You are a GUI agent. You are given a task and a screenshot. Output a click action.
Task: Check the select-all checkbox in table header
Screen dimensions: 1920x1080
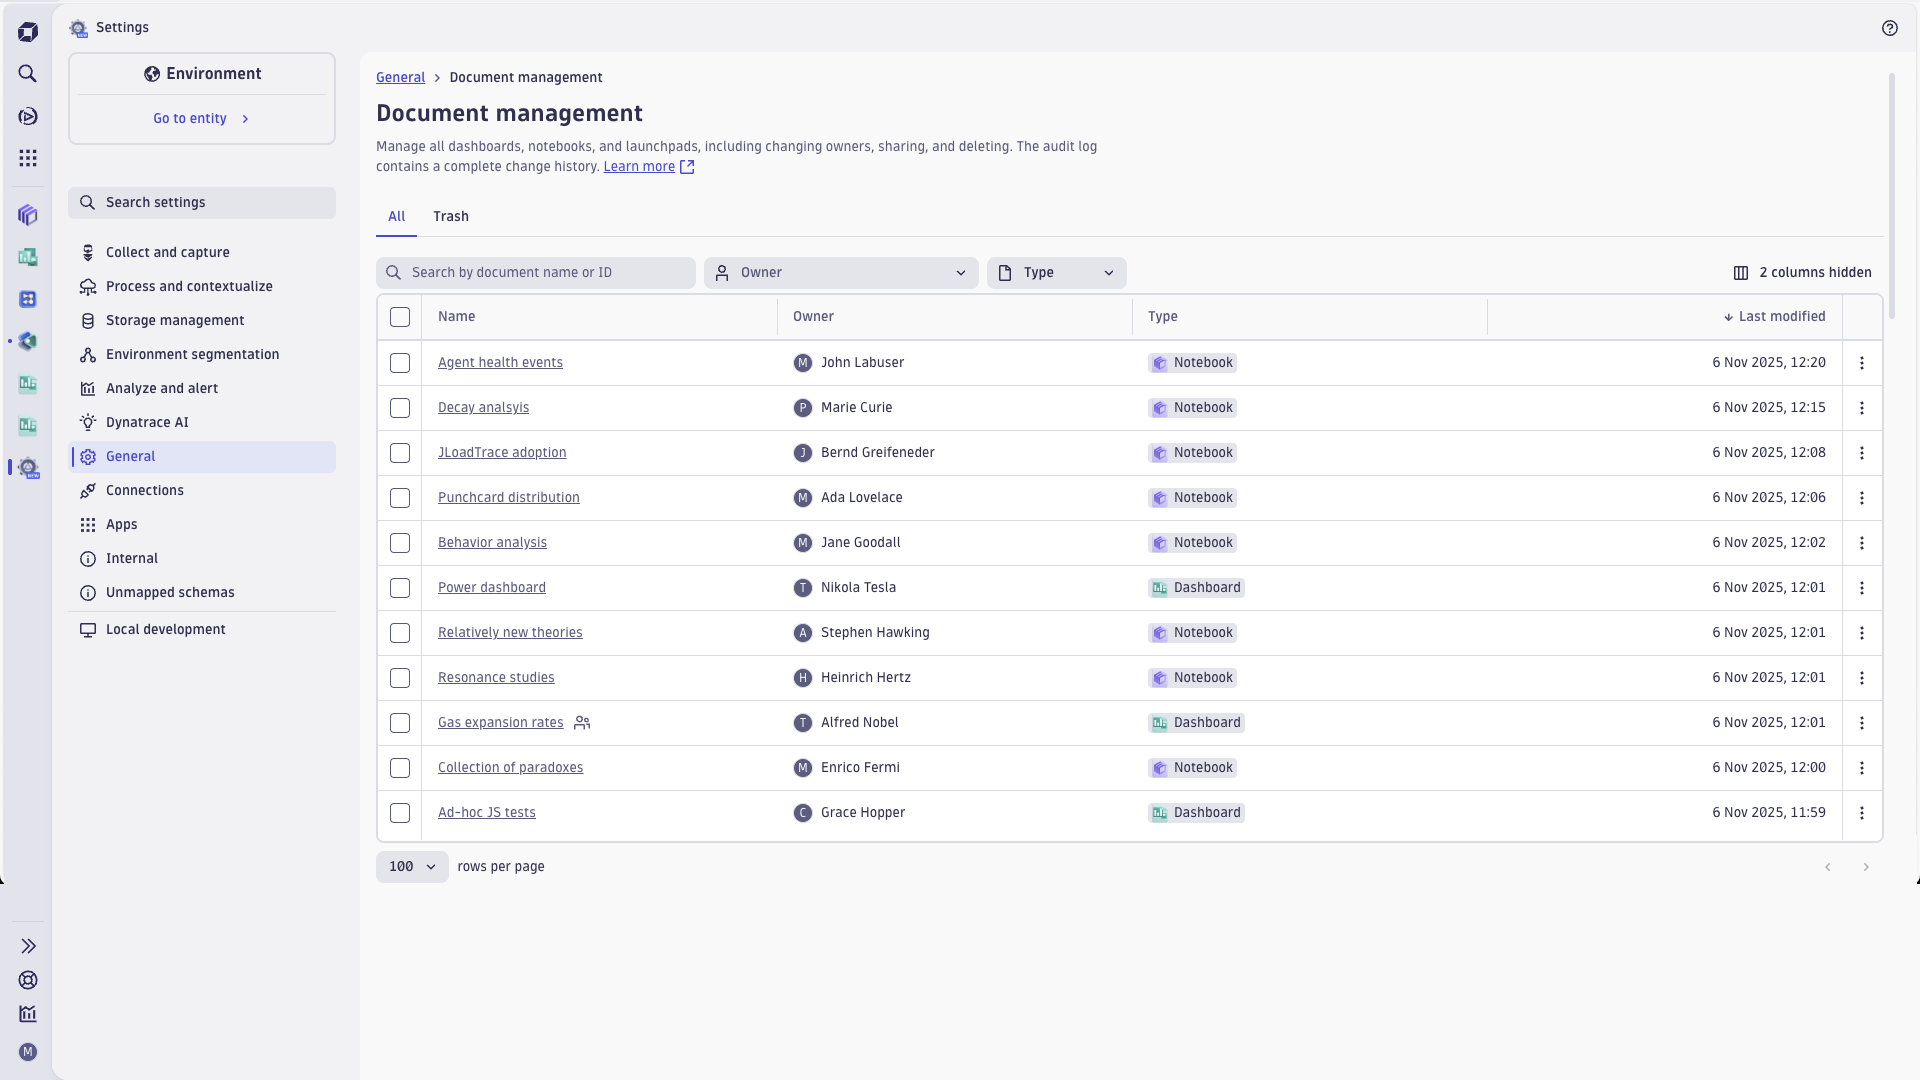pyautogui.click(x=400, y=317)
